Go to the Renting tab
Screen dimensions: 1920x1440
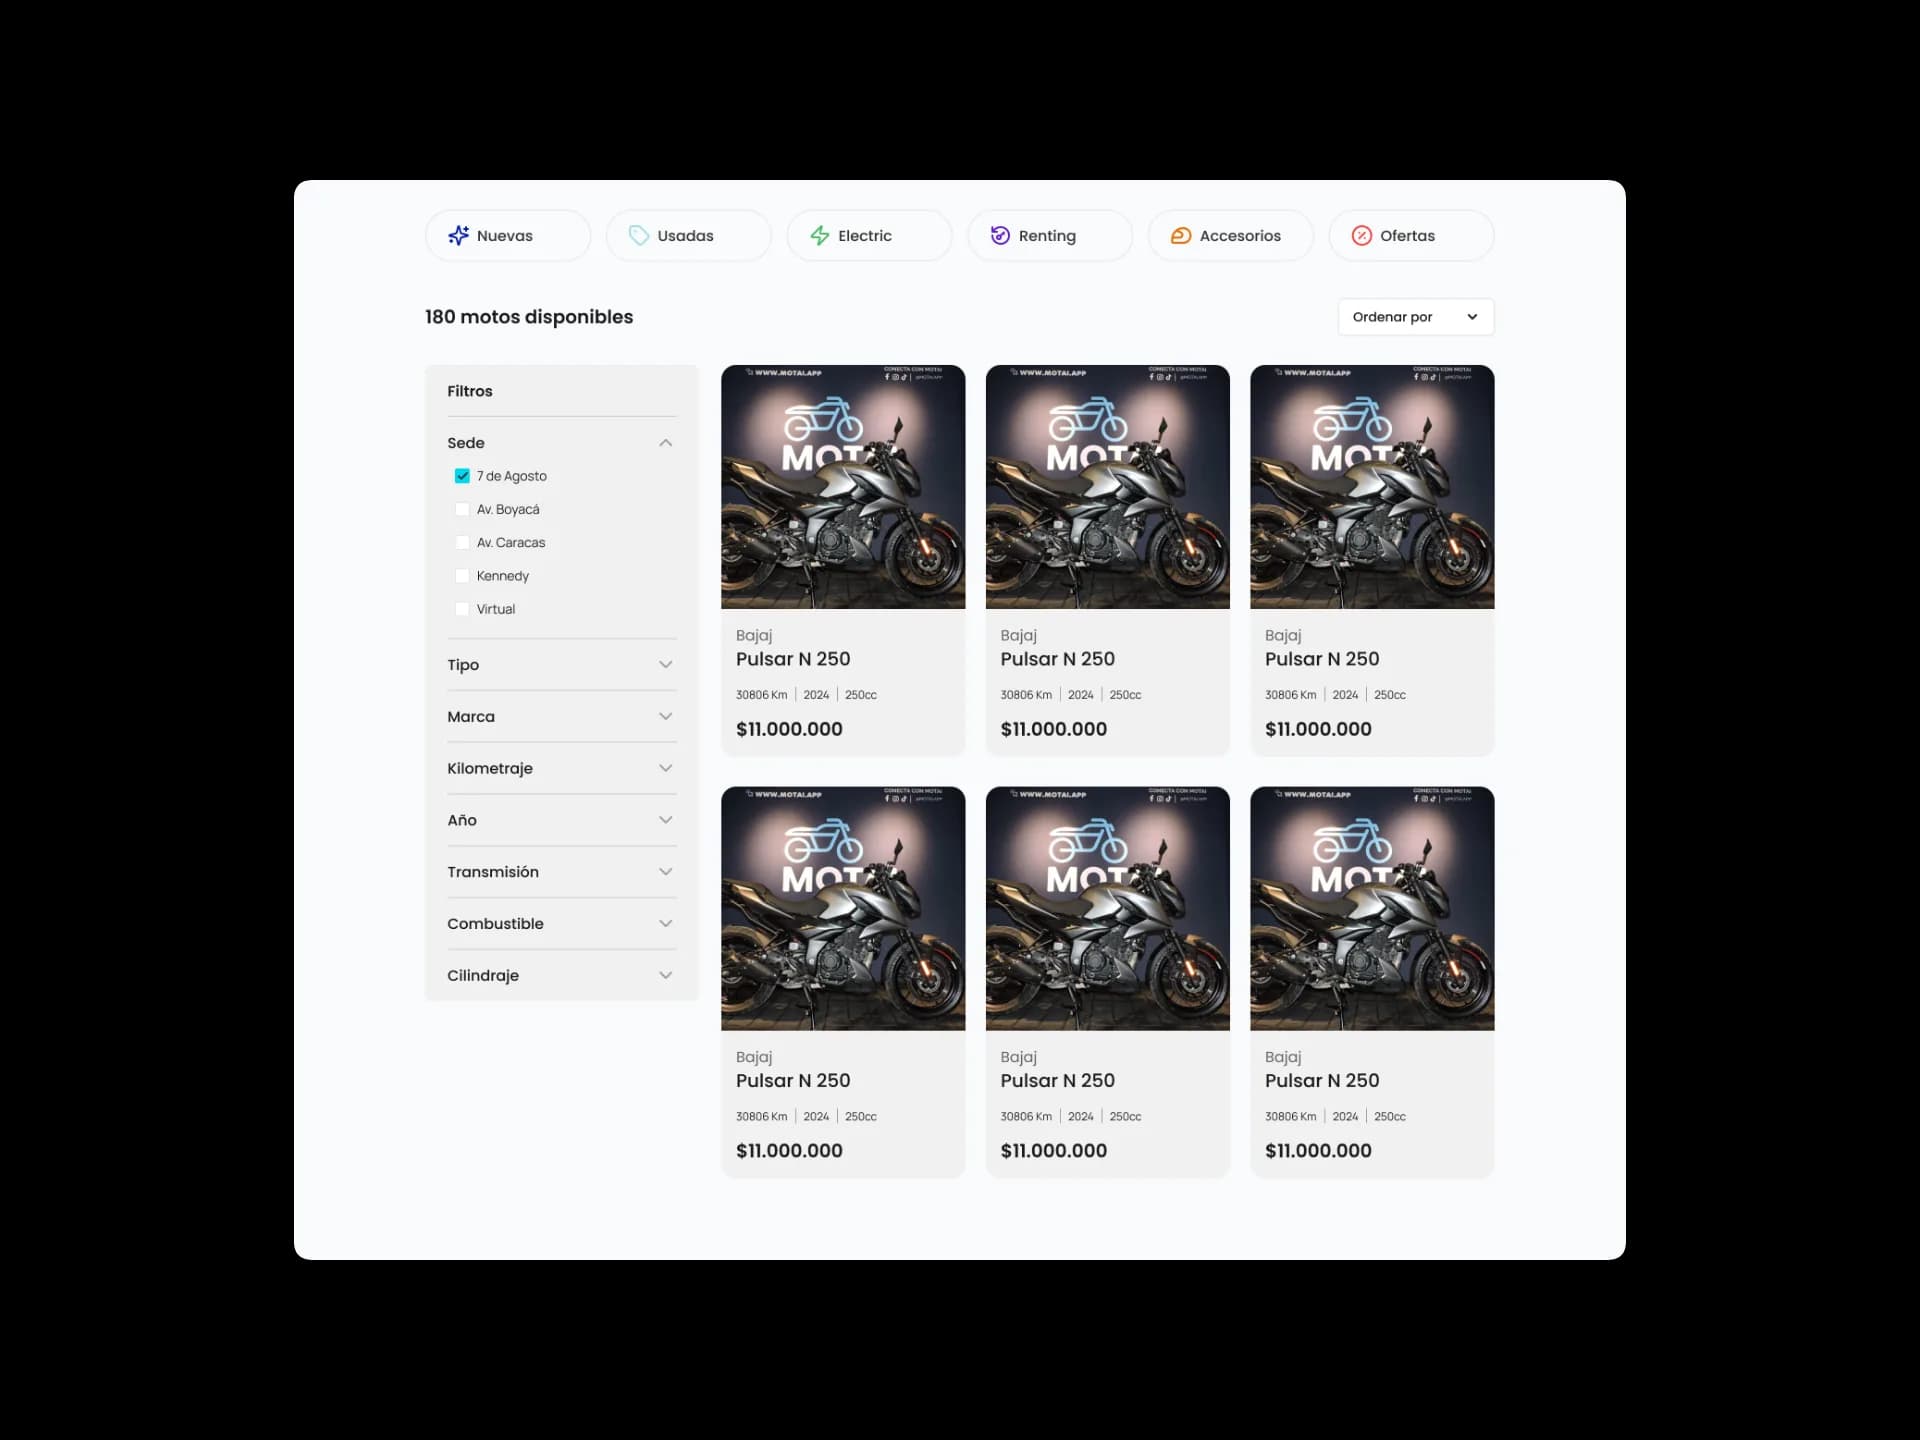pyautogui.click(x=1050, y=236)
